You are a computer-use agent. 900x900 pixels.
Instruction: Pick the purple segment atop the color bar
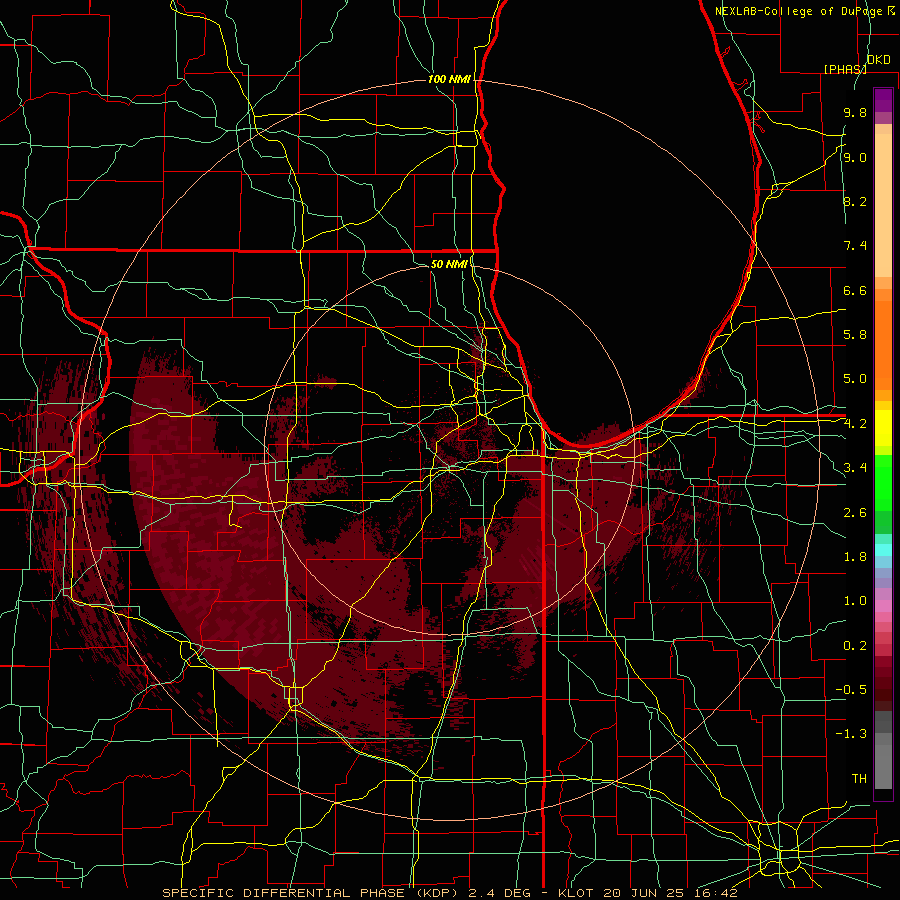883,100
